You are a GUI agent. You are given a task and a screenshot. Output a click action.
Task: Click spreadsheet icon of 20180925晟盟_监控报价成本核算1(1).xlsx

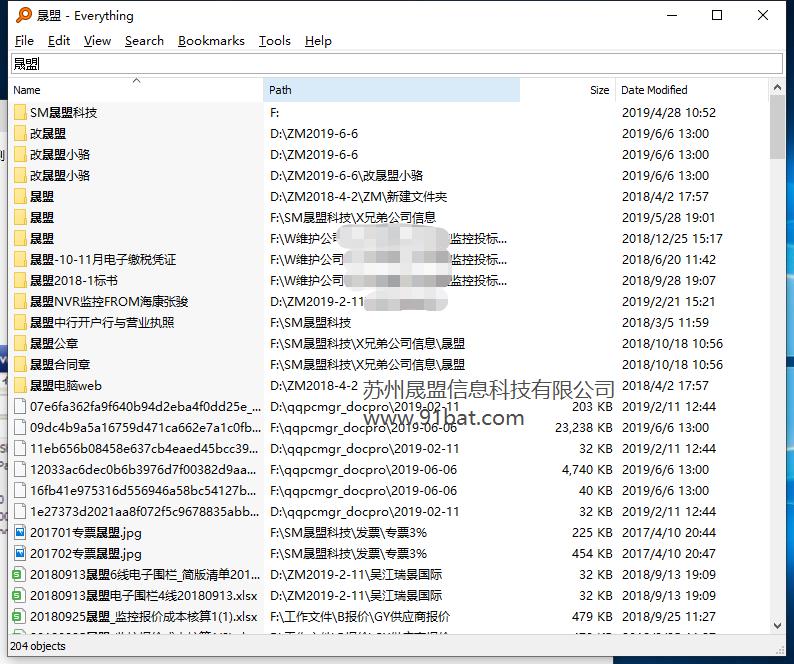tap(18, 617)
